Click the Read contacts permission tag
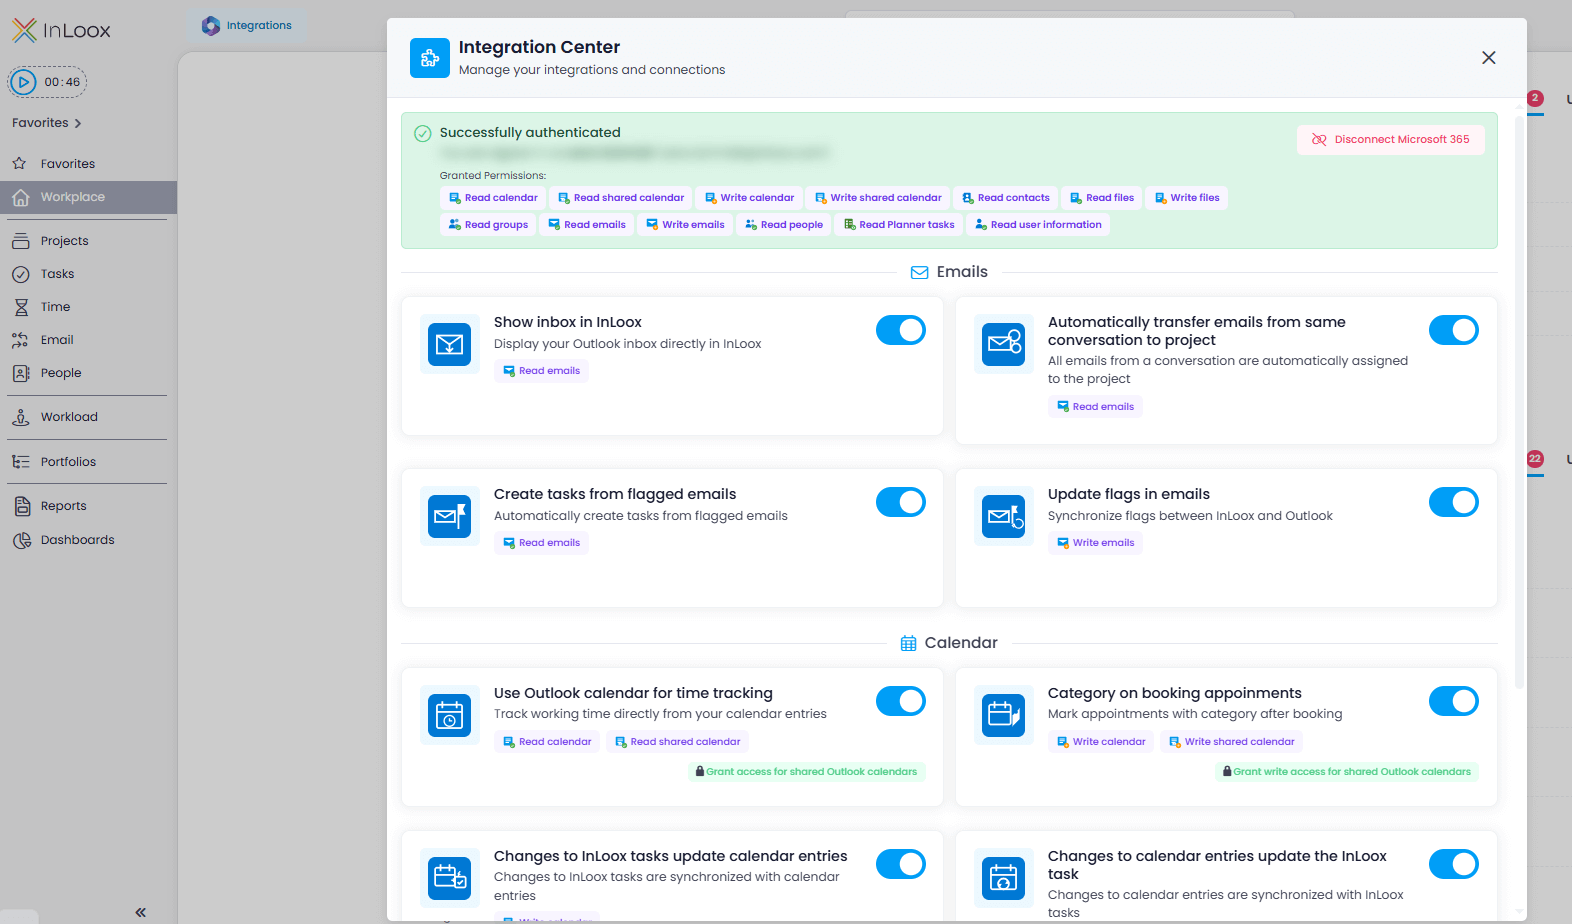The width and height of the screenshot is (1572, 924). (x=1006, y=198)
